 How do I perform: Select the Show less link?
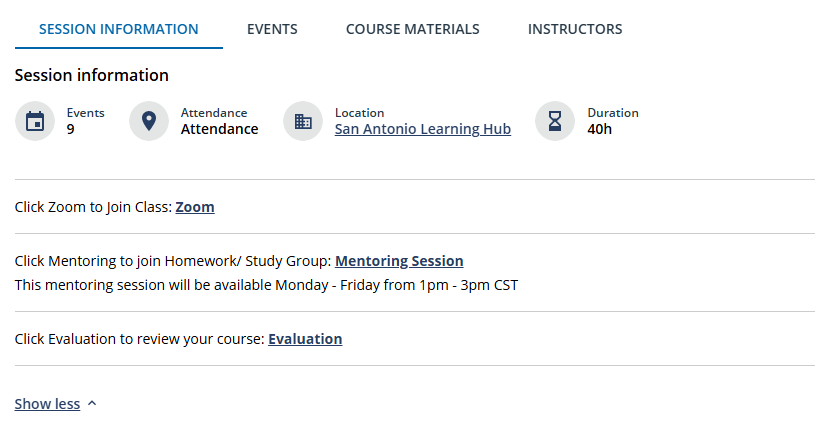[x=47, y=404]
